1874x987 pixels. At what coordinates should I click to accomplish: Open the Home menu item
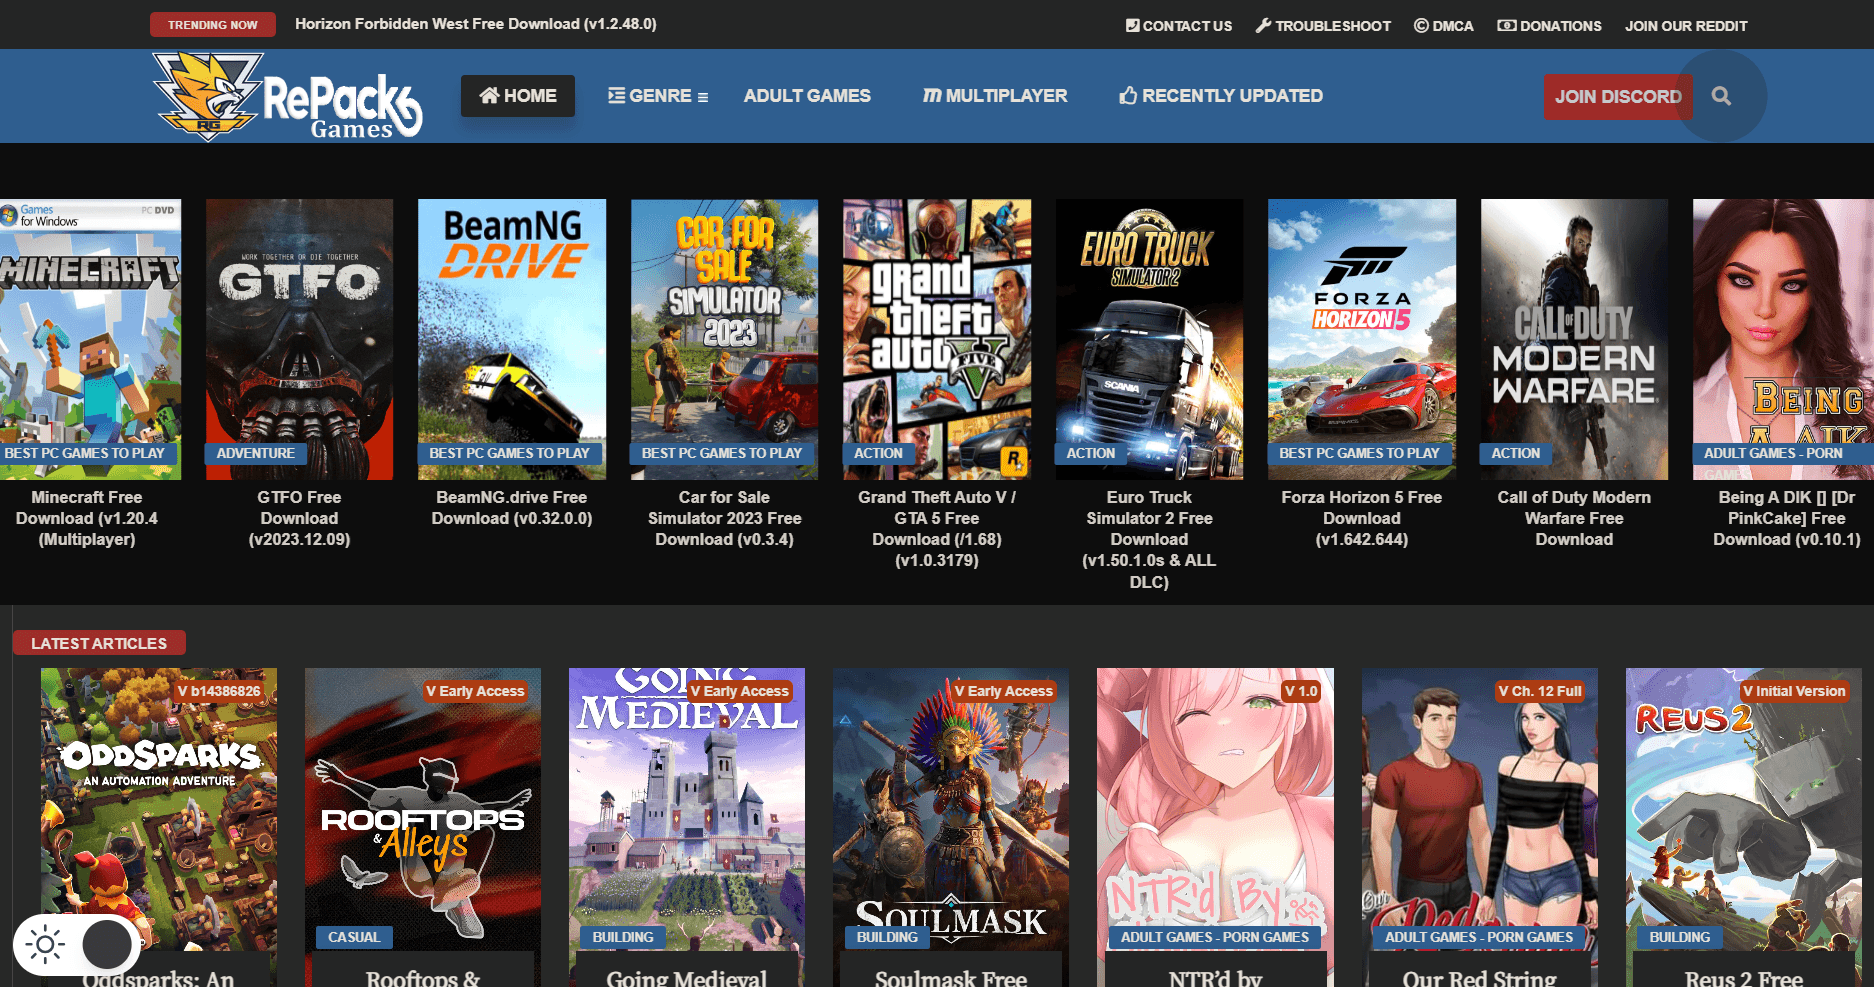pyautogui.click(x=518, y=96)
